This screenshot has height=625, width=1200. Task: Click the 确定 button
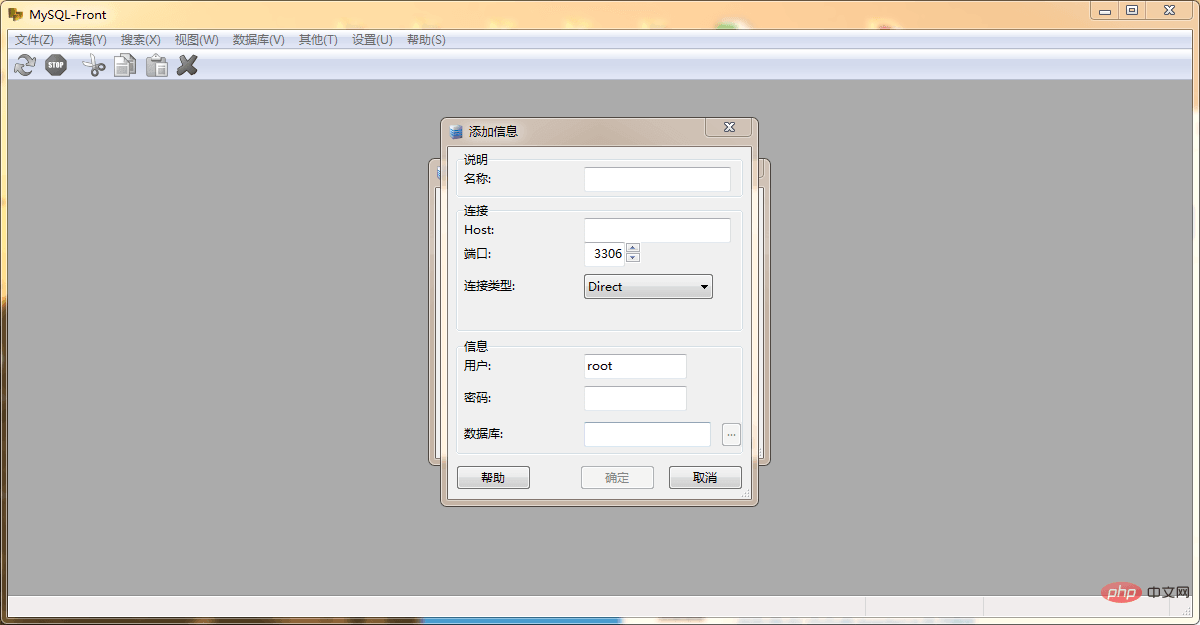617,478
